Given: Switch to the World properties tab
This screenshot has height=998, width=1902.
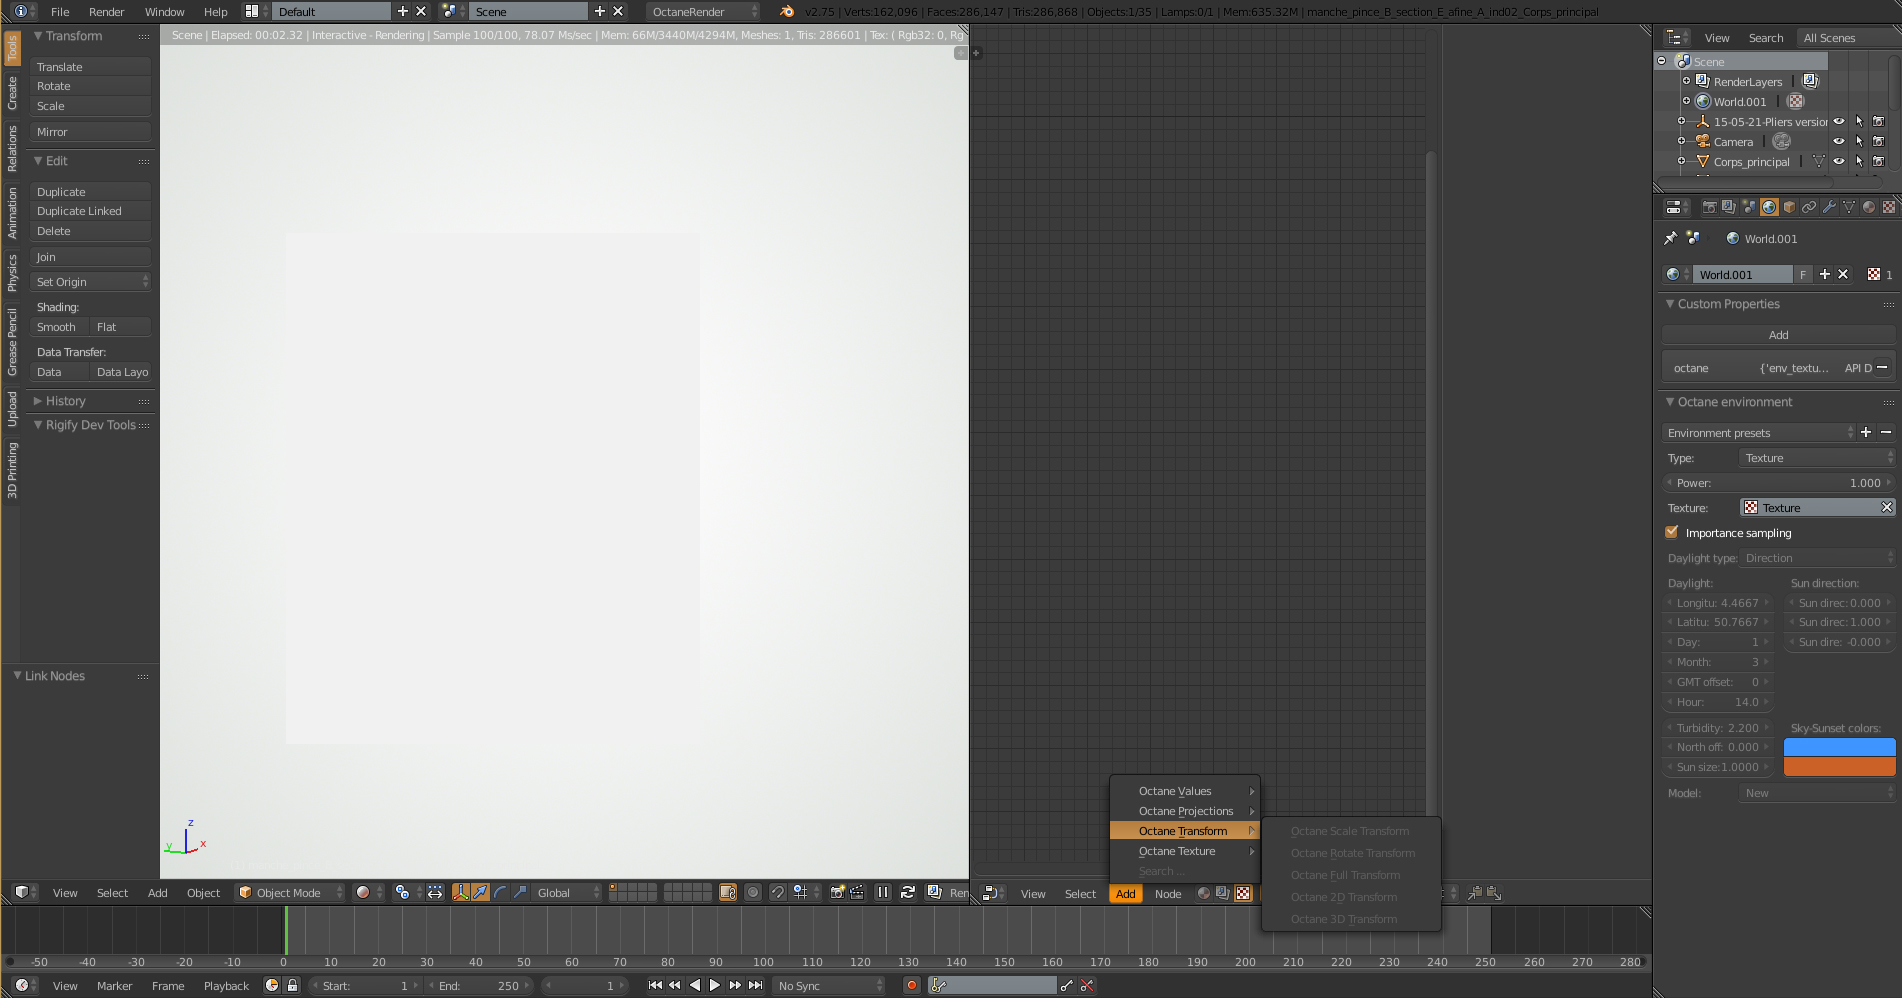Looking at the screenshot, I should pos(1769,207).
